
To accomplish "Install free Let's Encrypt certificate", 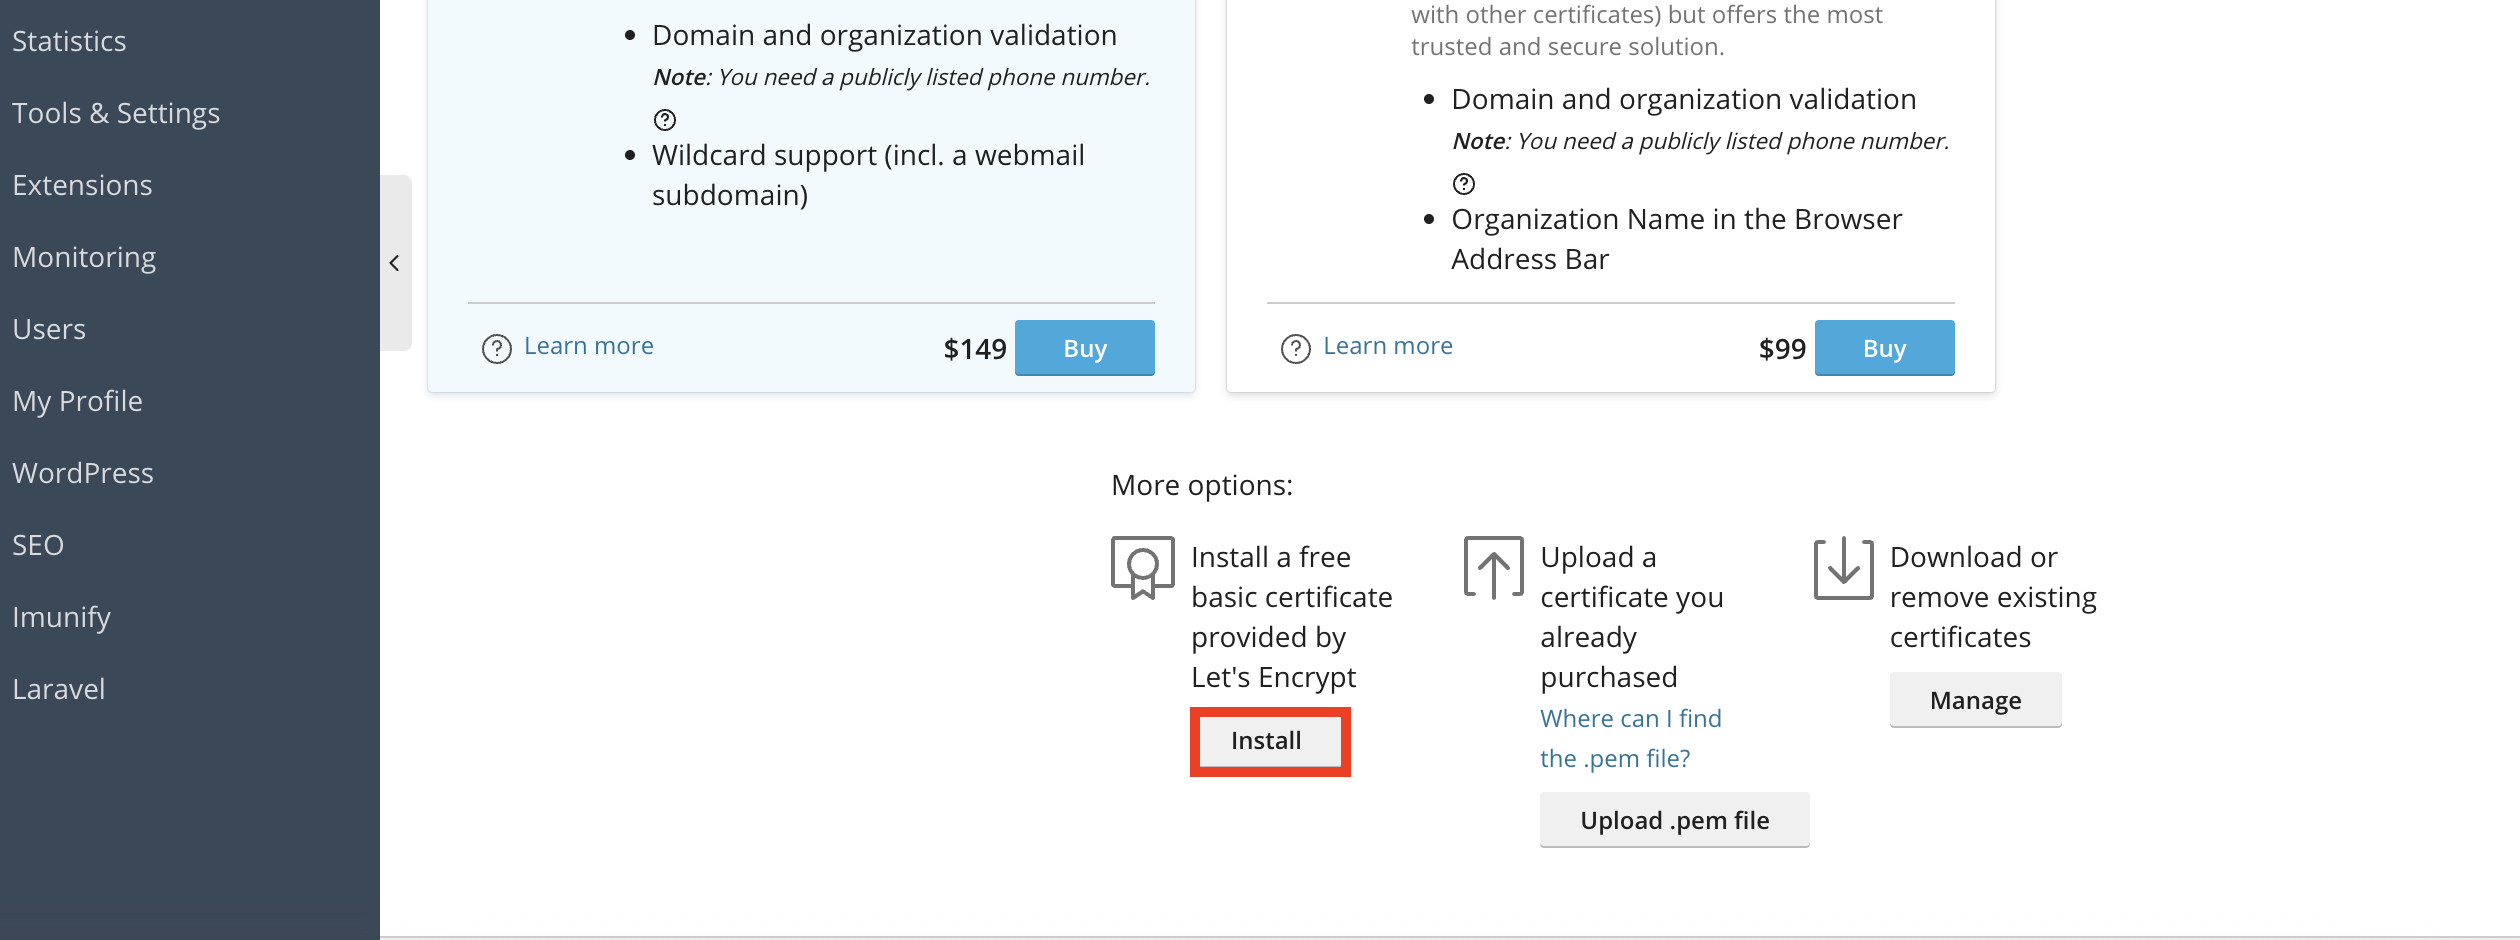I will [x=1267, y=741].
